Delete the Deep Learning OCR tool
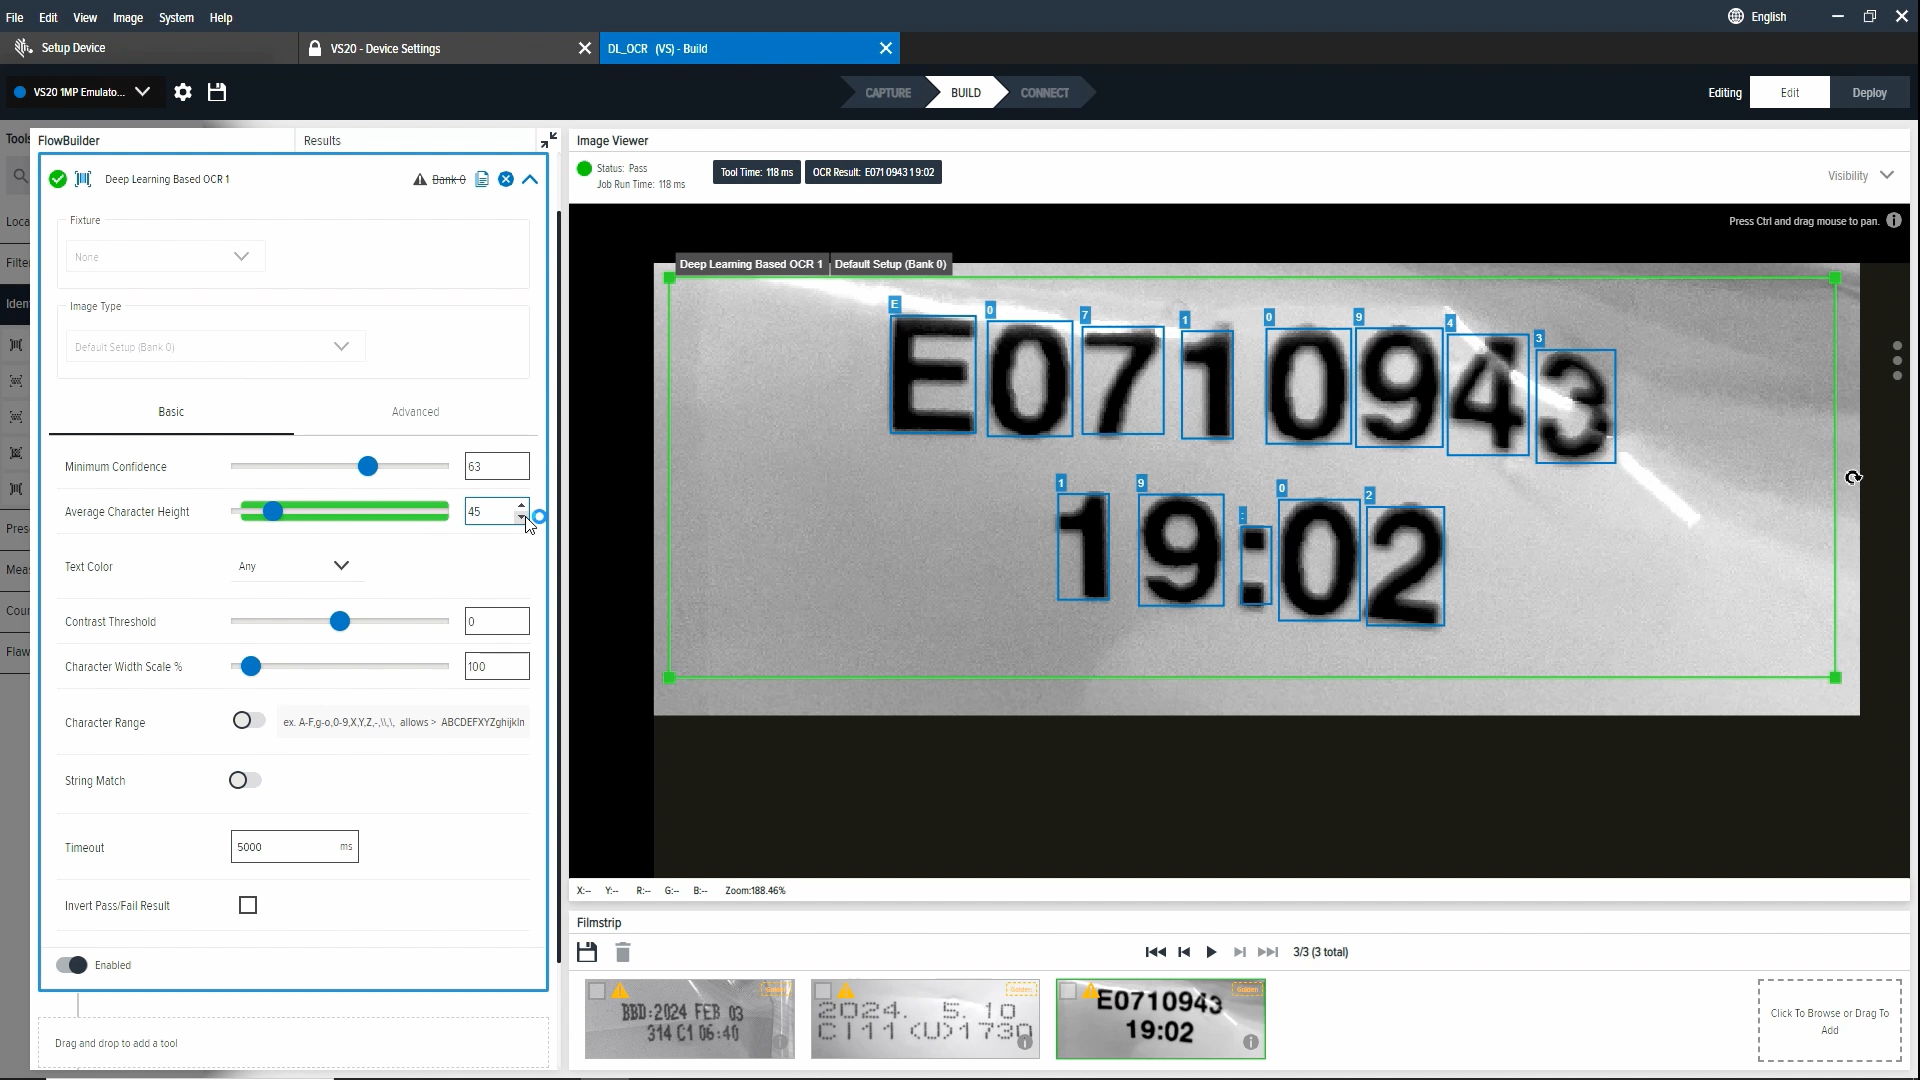 pyautogui.click(x=506, y=179)
